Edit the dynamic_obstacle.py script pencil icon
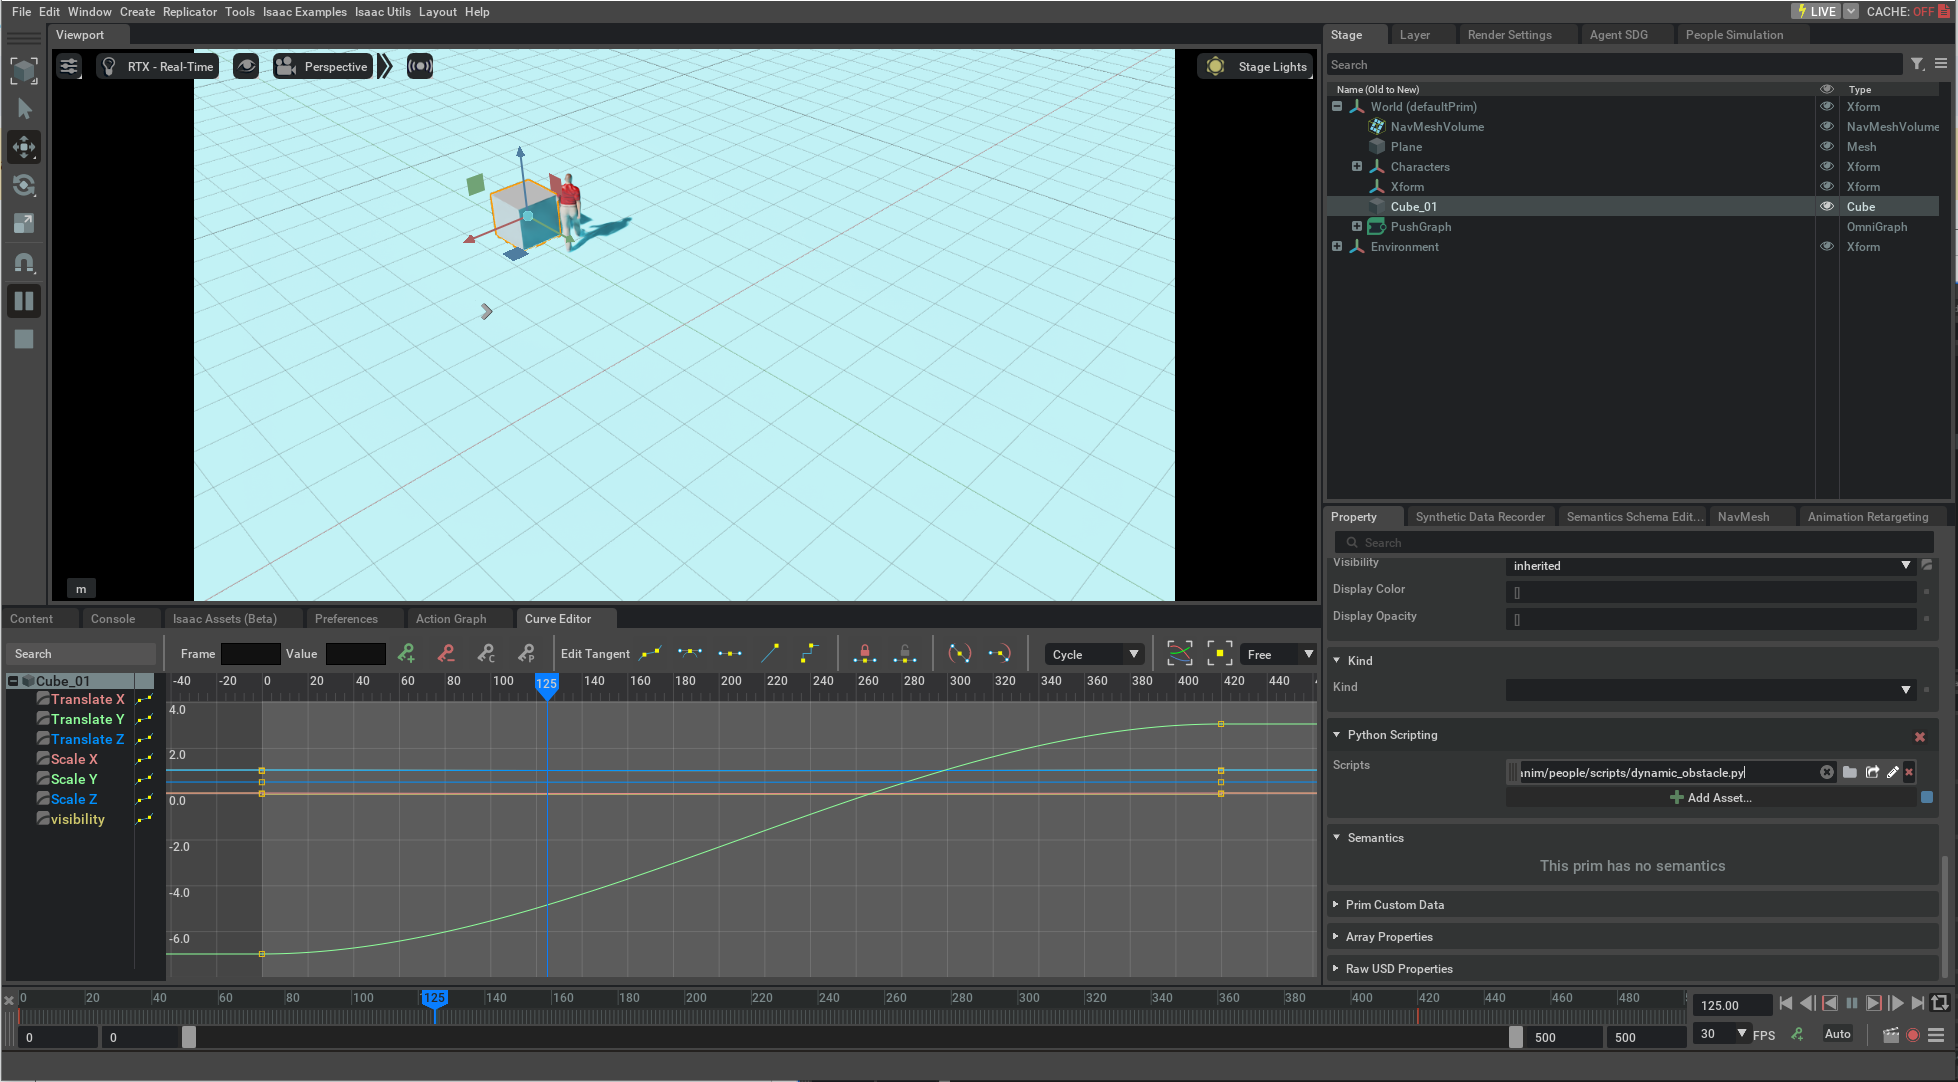1958x1082 pixels. point(1893,772)
